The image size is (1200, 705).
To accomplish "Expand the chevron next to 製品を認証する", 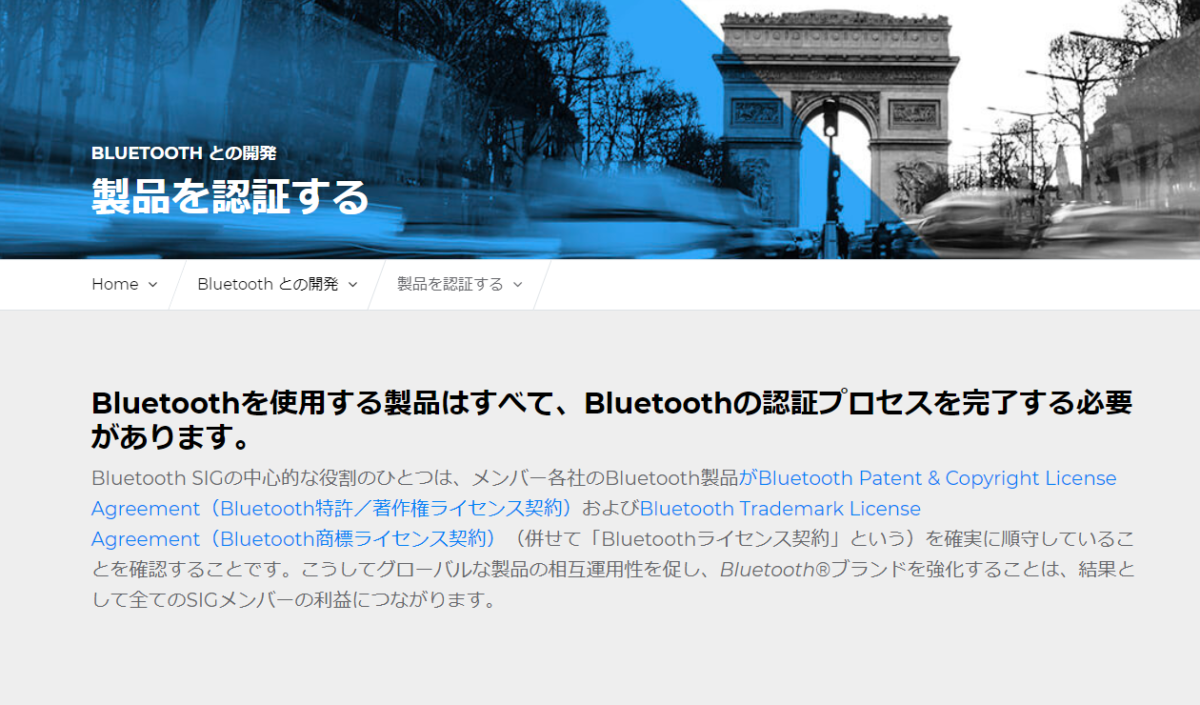I will [x=517, y=285].
